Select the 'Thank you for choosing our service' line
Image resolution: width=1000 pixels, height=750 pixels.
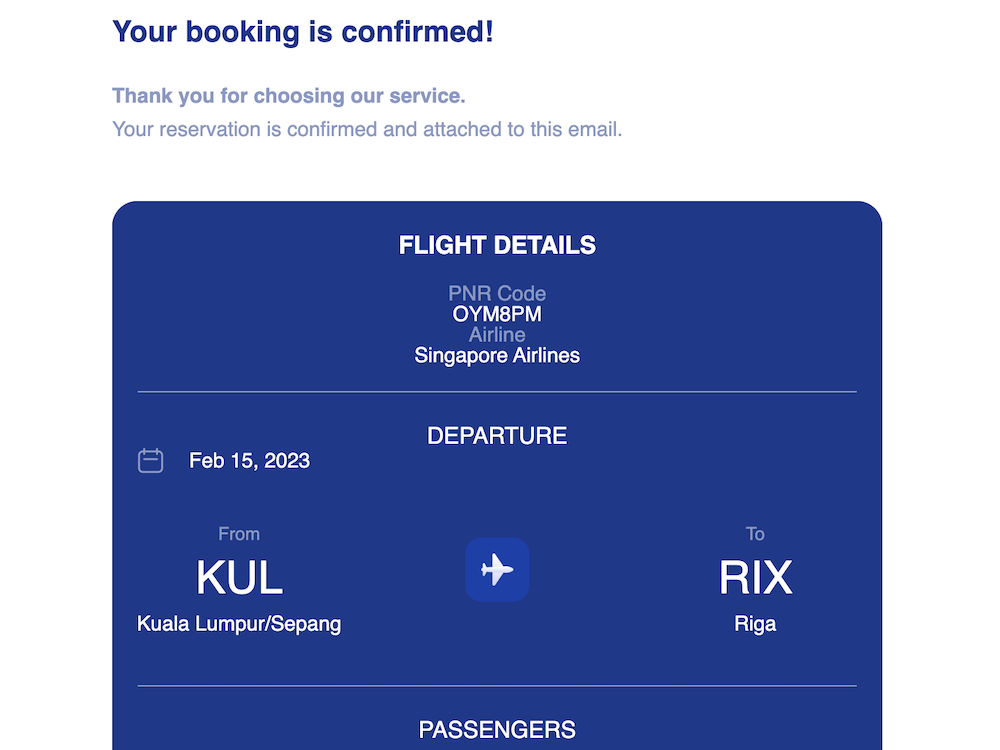[x=289, y=96]
